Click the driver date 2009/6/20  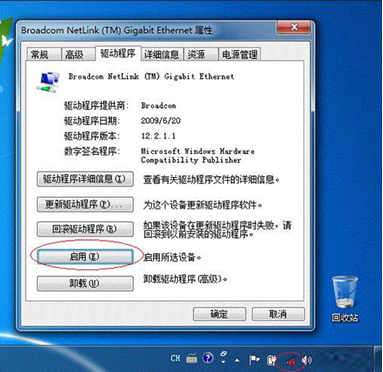click(161, 121)
